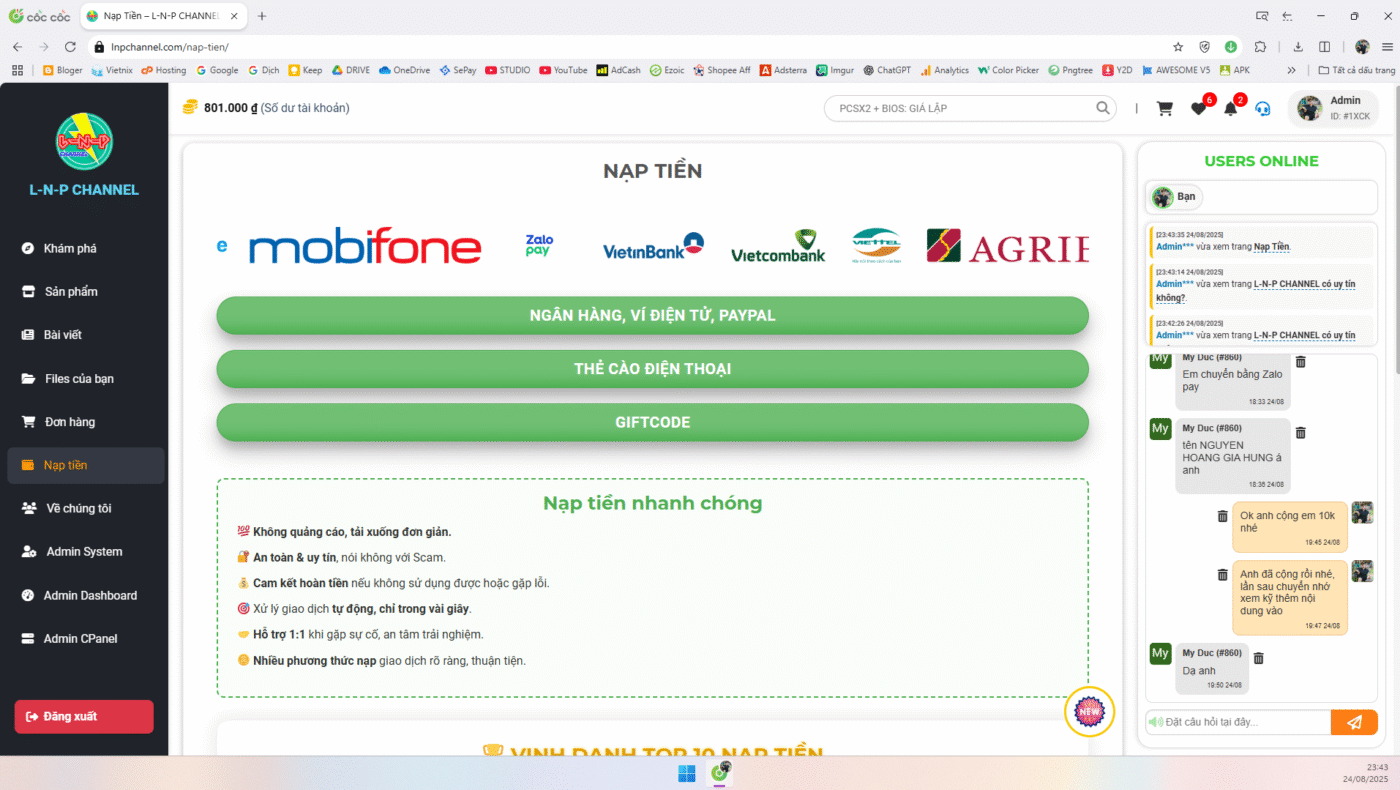Open Đơn hàng in sidebar
The width and height of the screenshot is (1400, 790).
(69, 422)
